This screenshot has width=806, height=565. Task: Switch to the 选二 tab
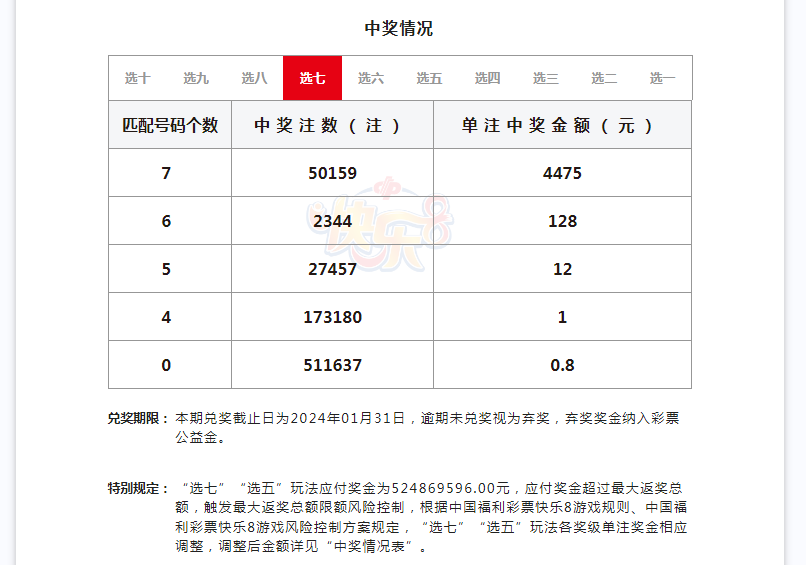(x=604, y=78)
